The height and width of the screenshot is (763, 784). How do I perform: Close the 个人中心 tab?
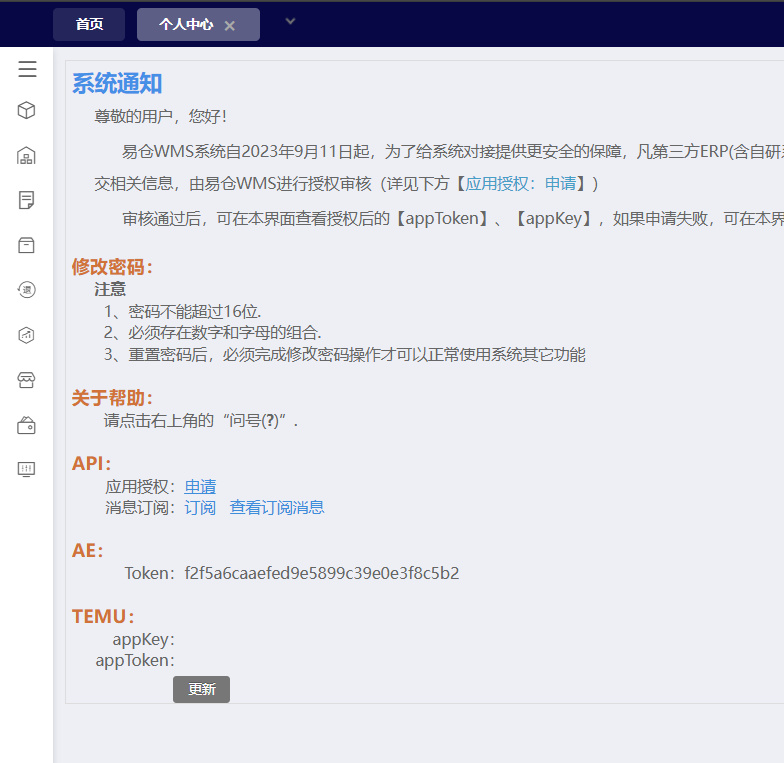(x=230, y=26)
